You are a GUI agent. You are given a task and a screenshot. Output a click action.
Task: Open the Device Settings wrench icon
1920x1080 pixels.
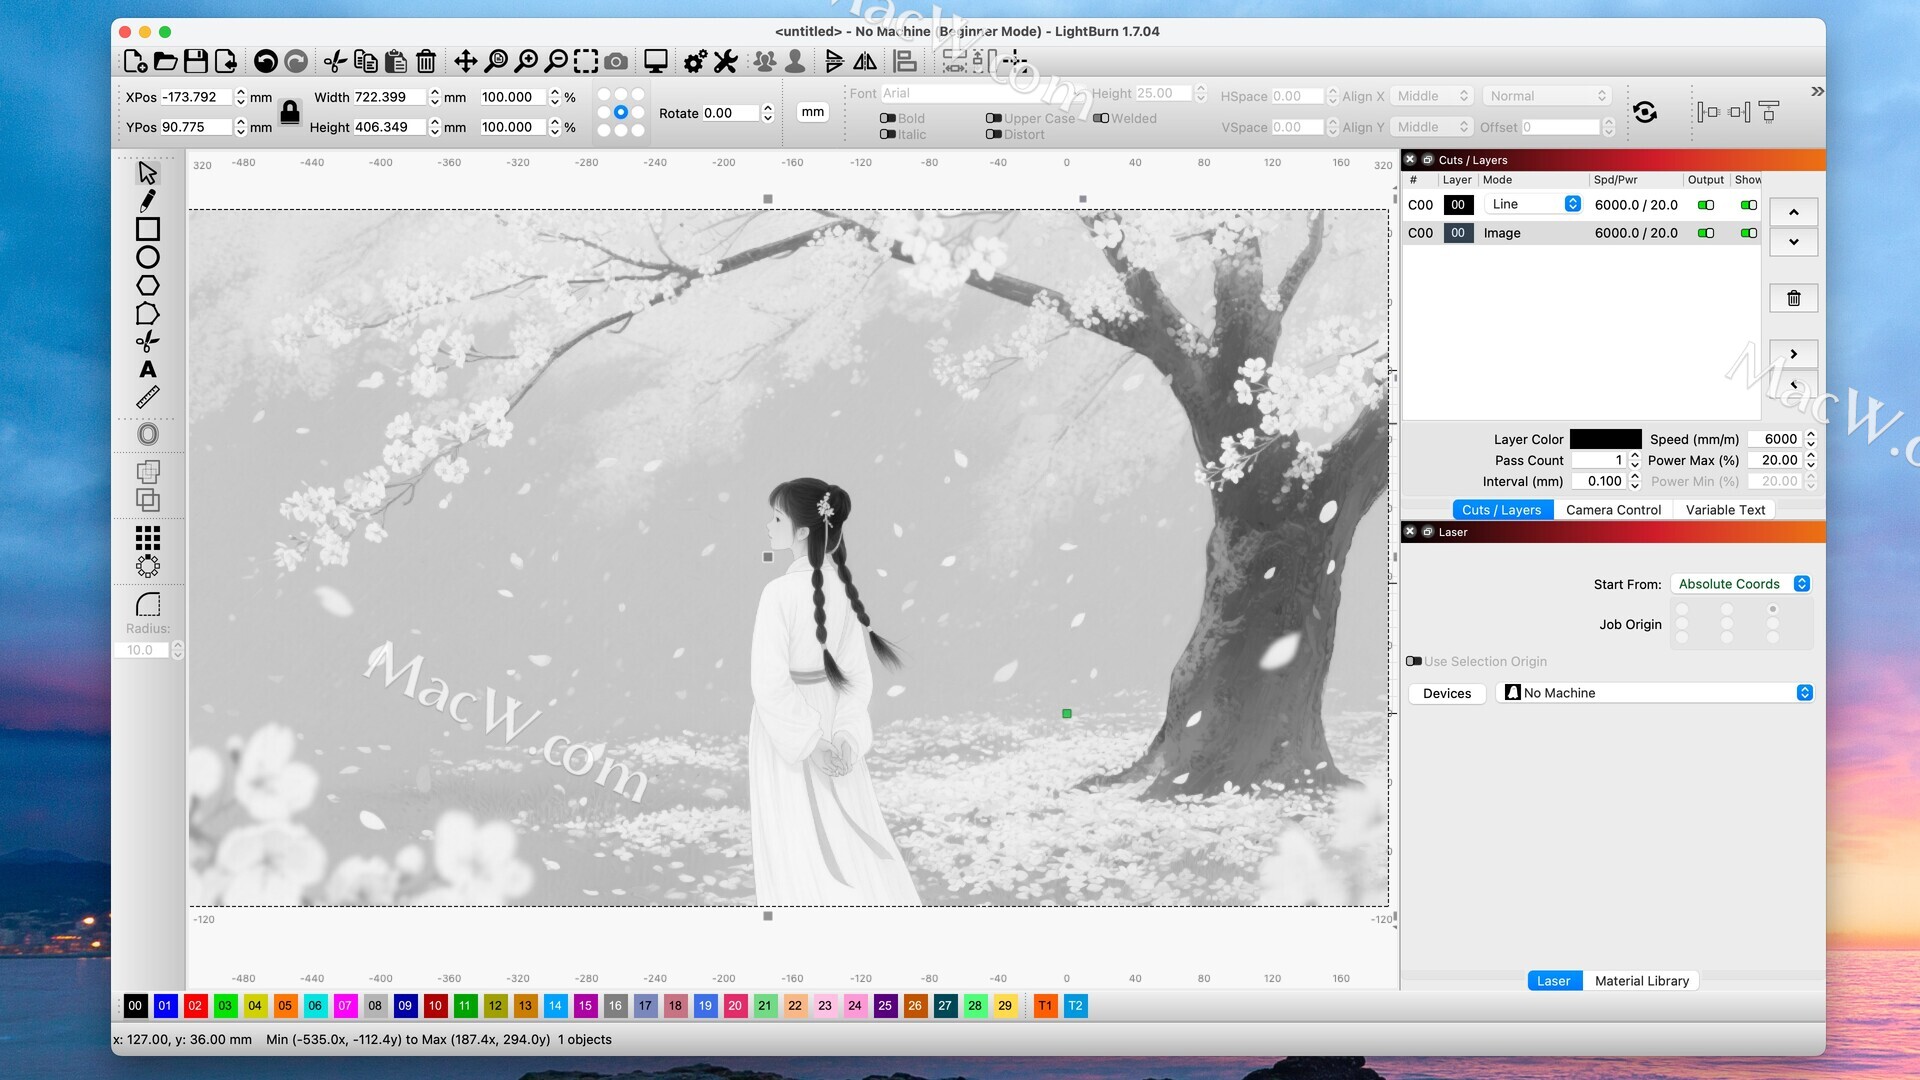(x=726, y=62)
